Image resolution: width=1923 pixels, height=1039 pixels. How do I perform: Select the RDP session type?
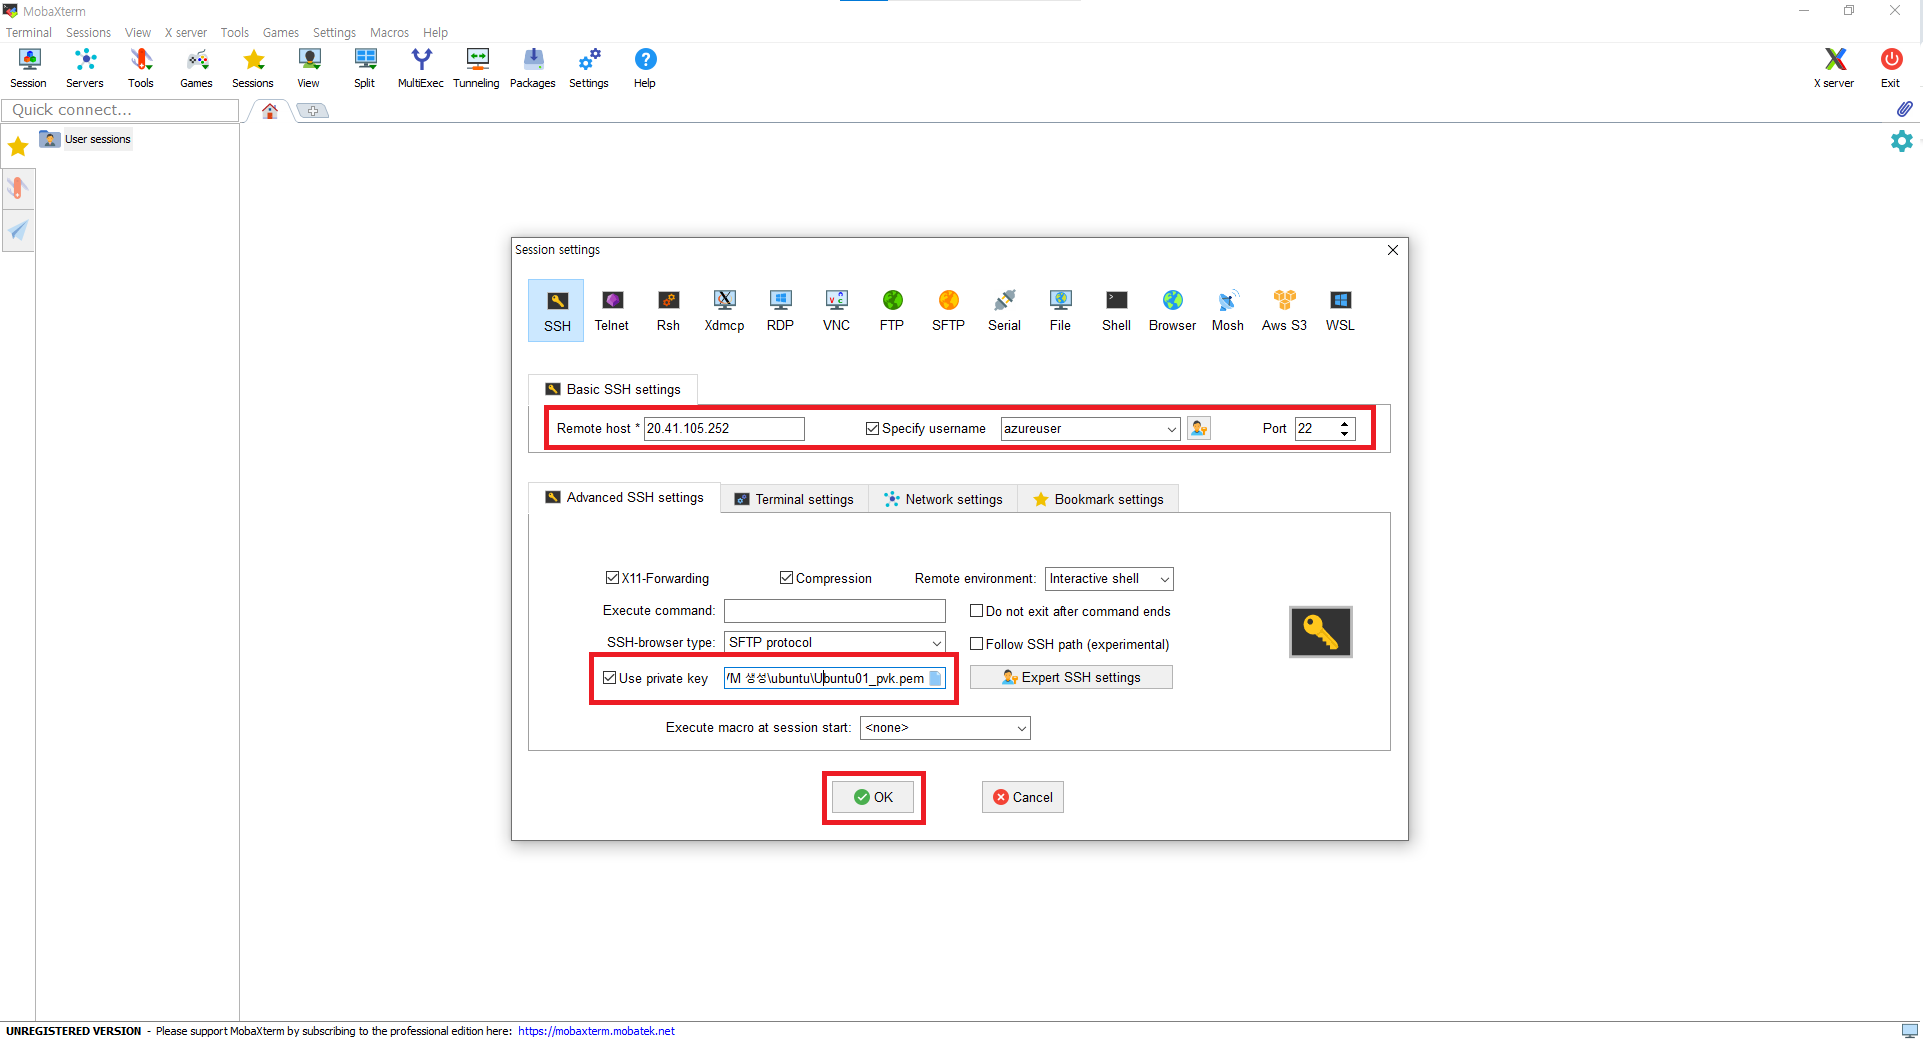point(780,311)
